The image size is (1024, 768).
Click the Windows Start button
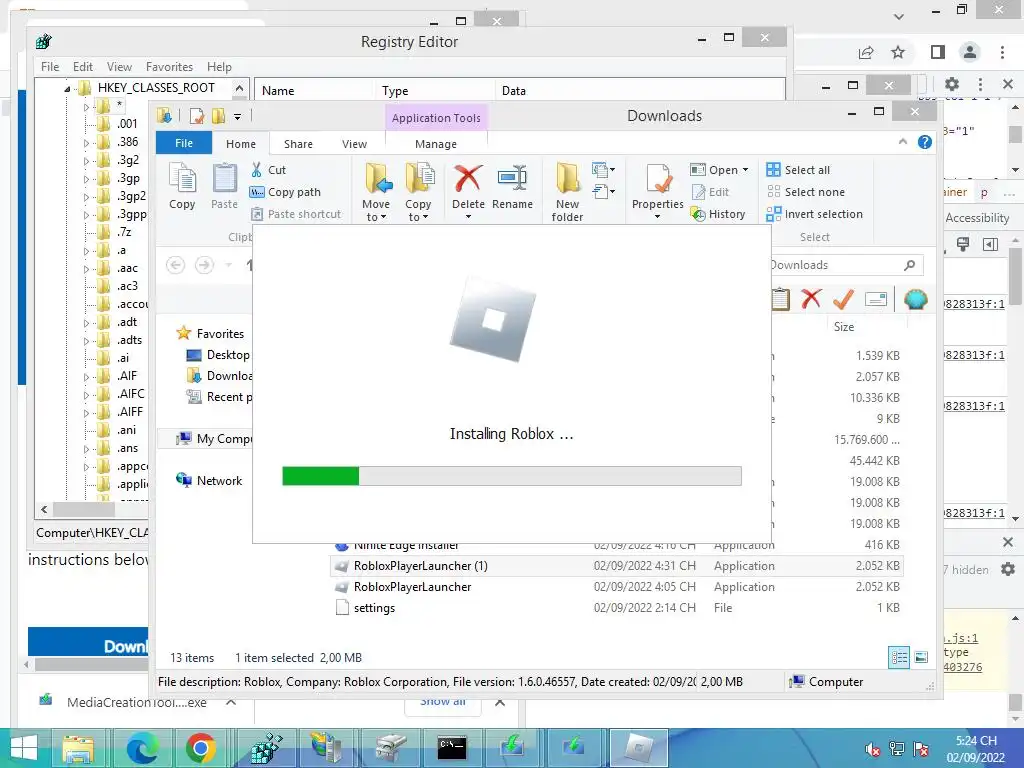24,748
